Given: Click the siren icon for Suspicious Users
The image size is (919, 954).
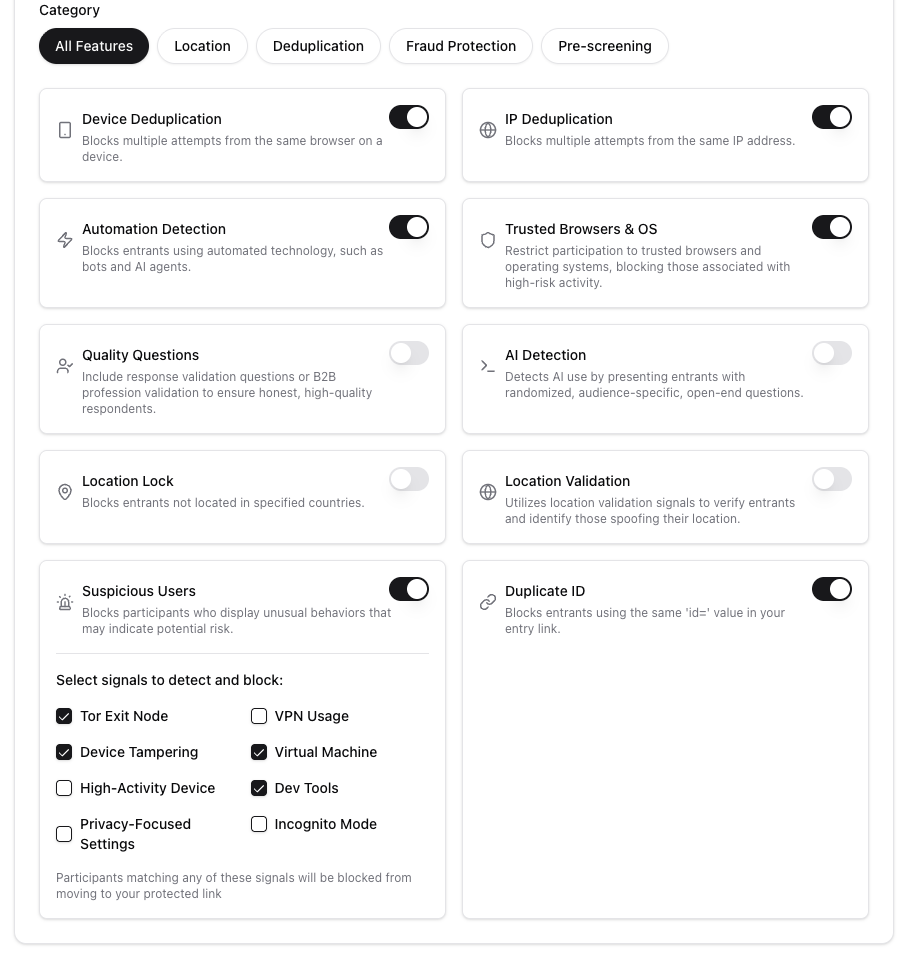Looking at the screenshot, I should 65,601.
